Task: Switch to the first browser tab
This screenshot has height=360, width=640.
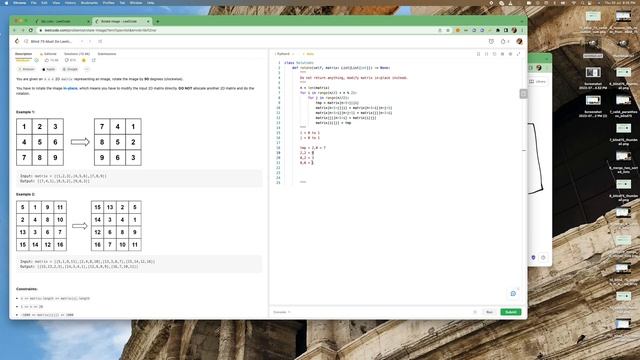Action: (62, 21)
